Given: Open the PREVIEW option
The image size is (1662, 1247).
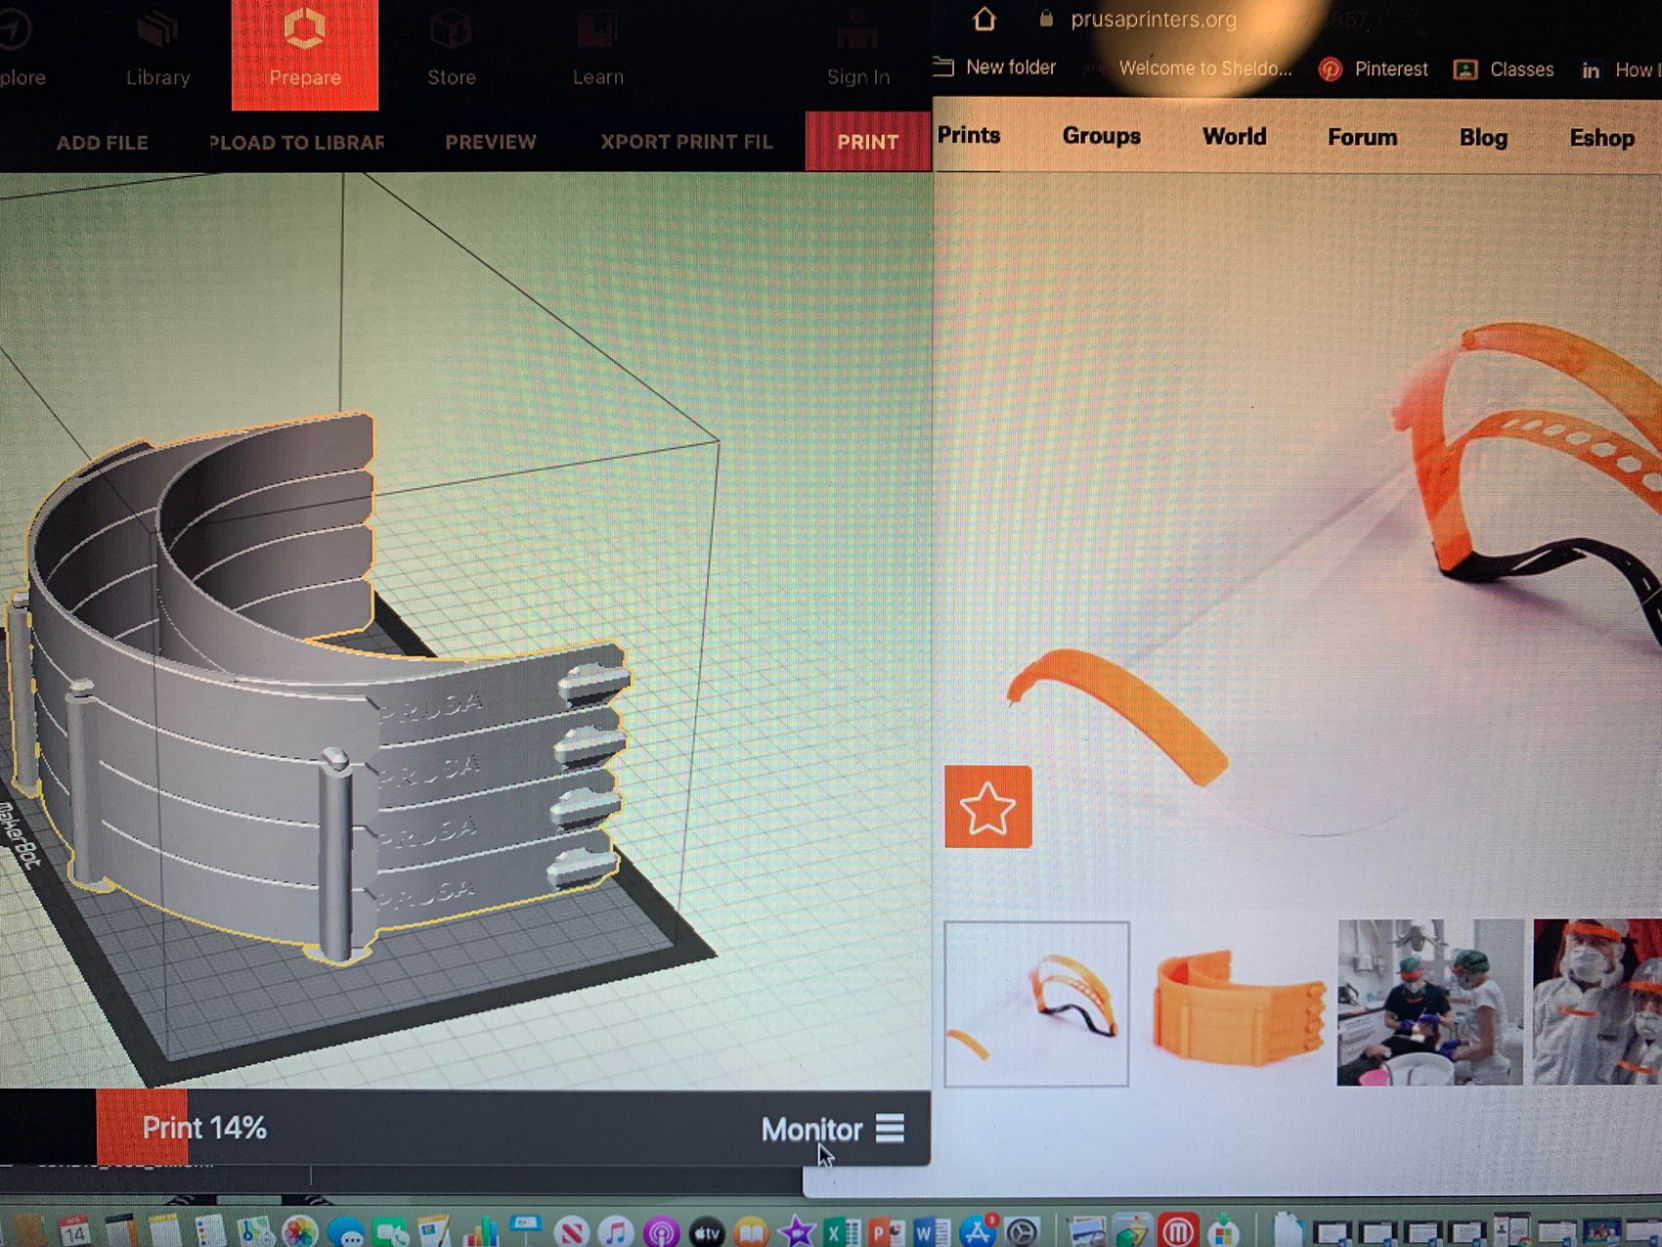Looking at the screenshot, I should point(490,142).
